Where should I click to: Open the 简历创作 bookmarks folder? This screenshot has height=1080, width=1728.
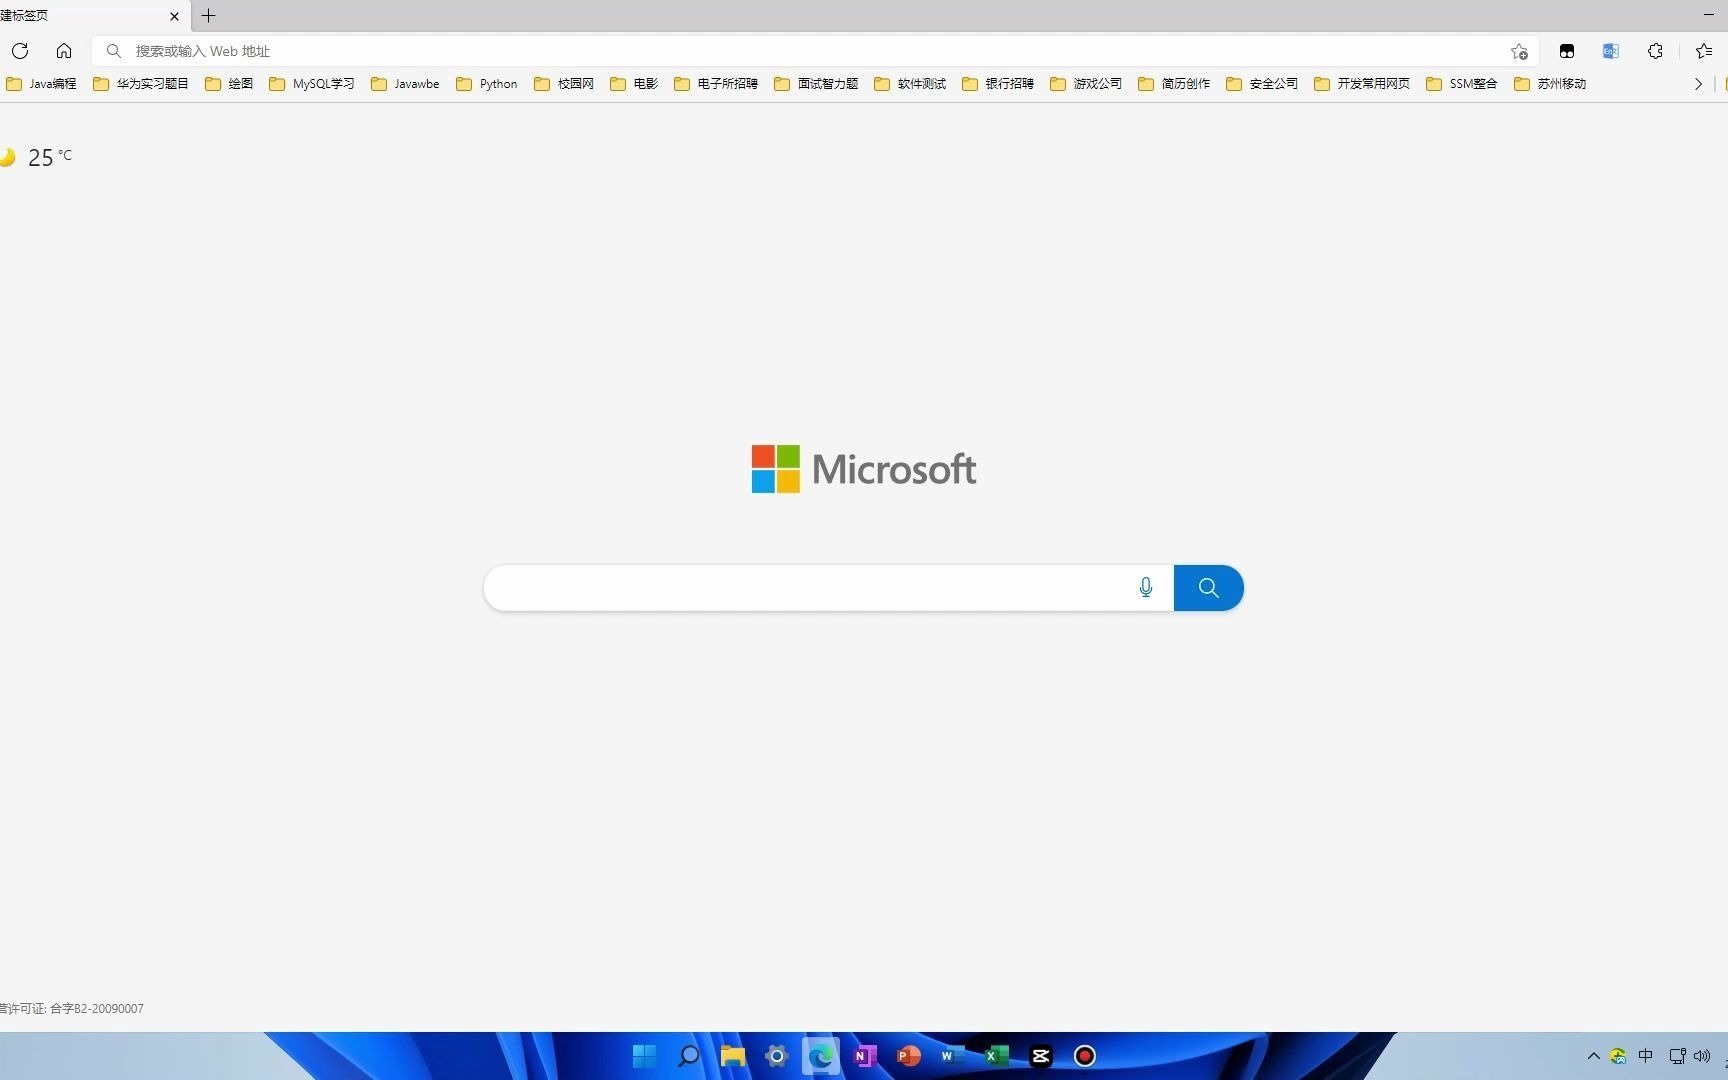click(1174, 84)
